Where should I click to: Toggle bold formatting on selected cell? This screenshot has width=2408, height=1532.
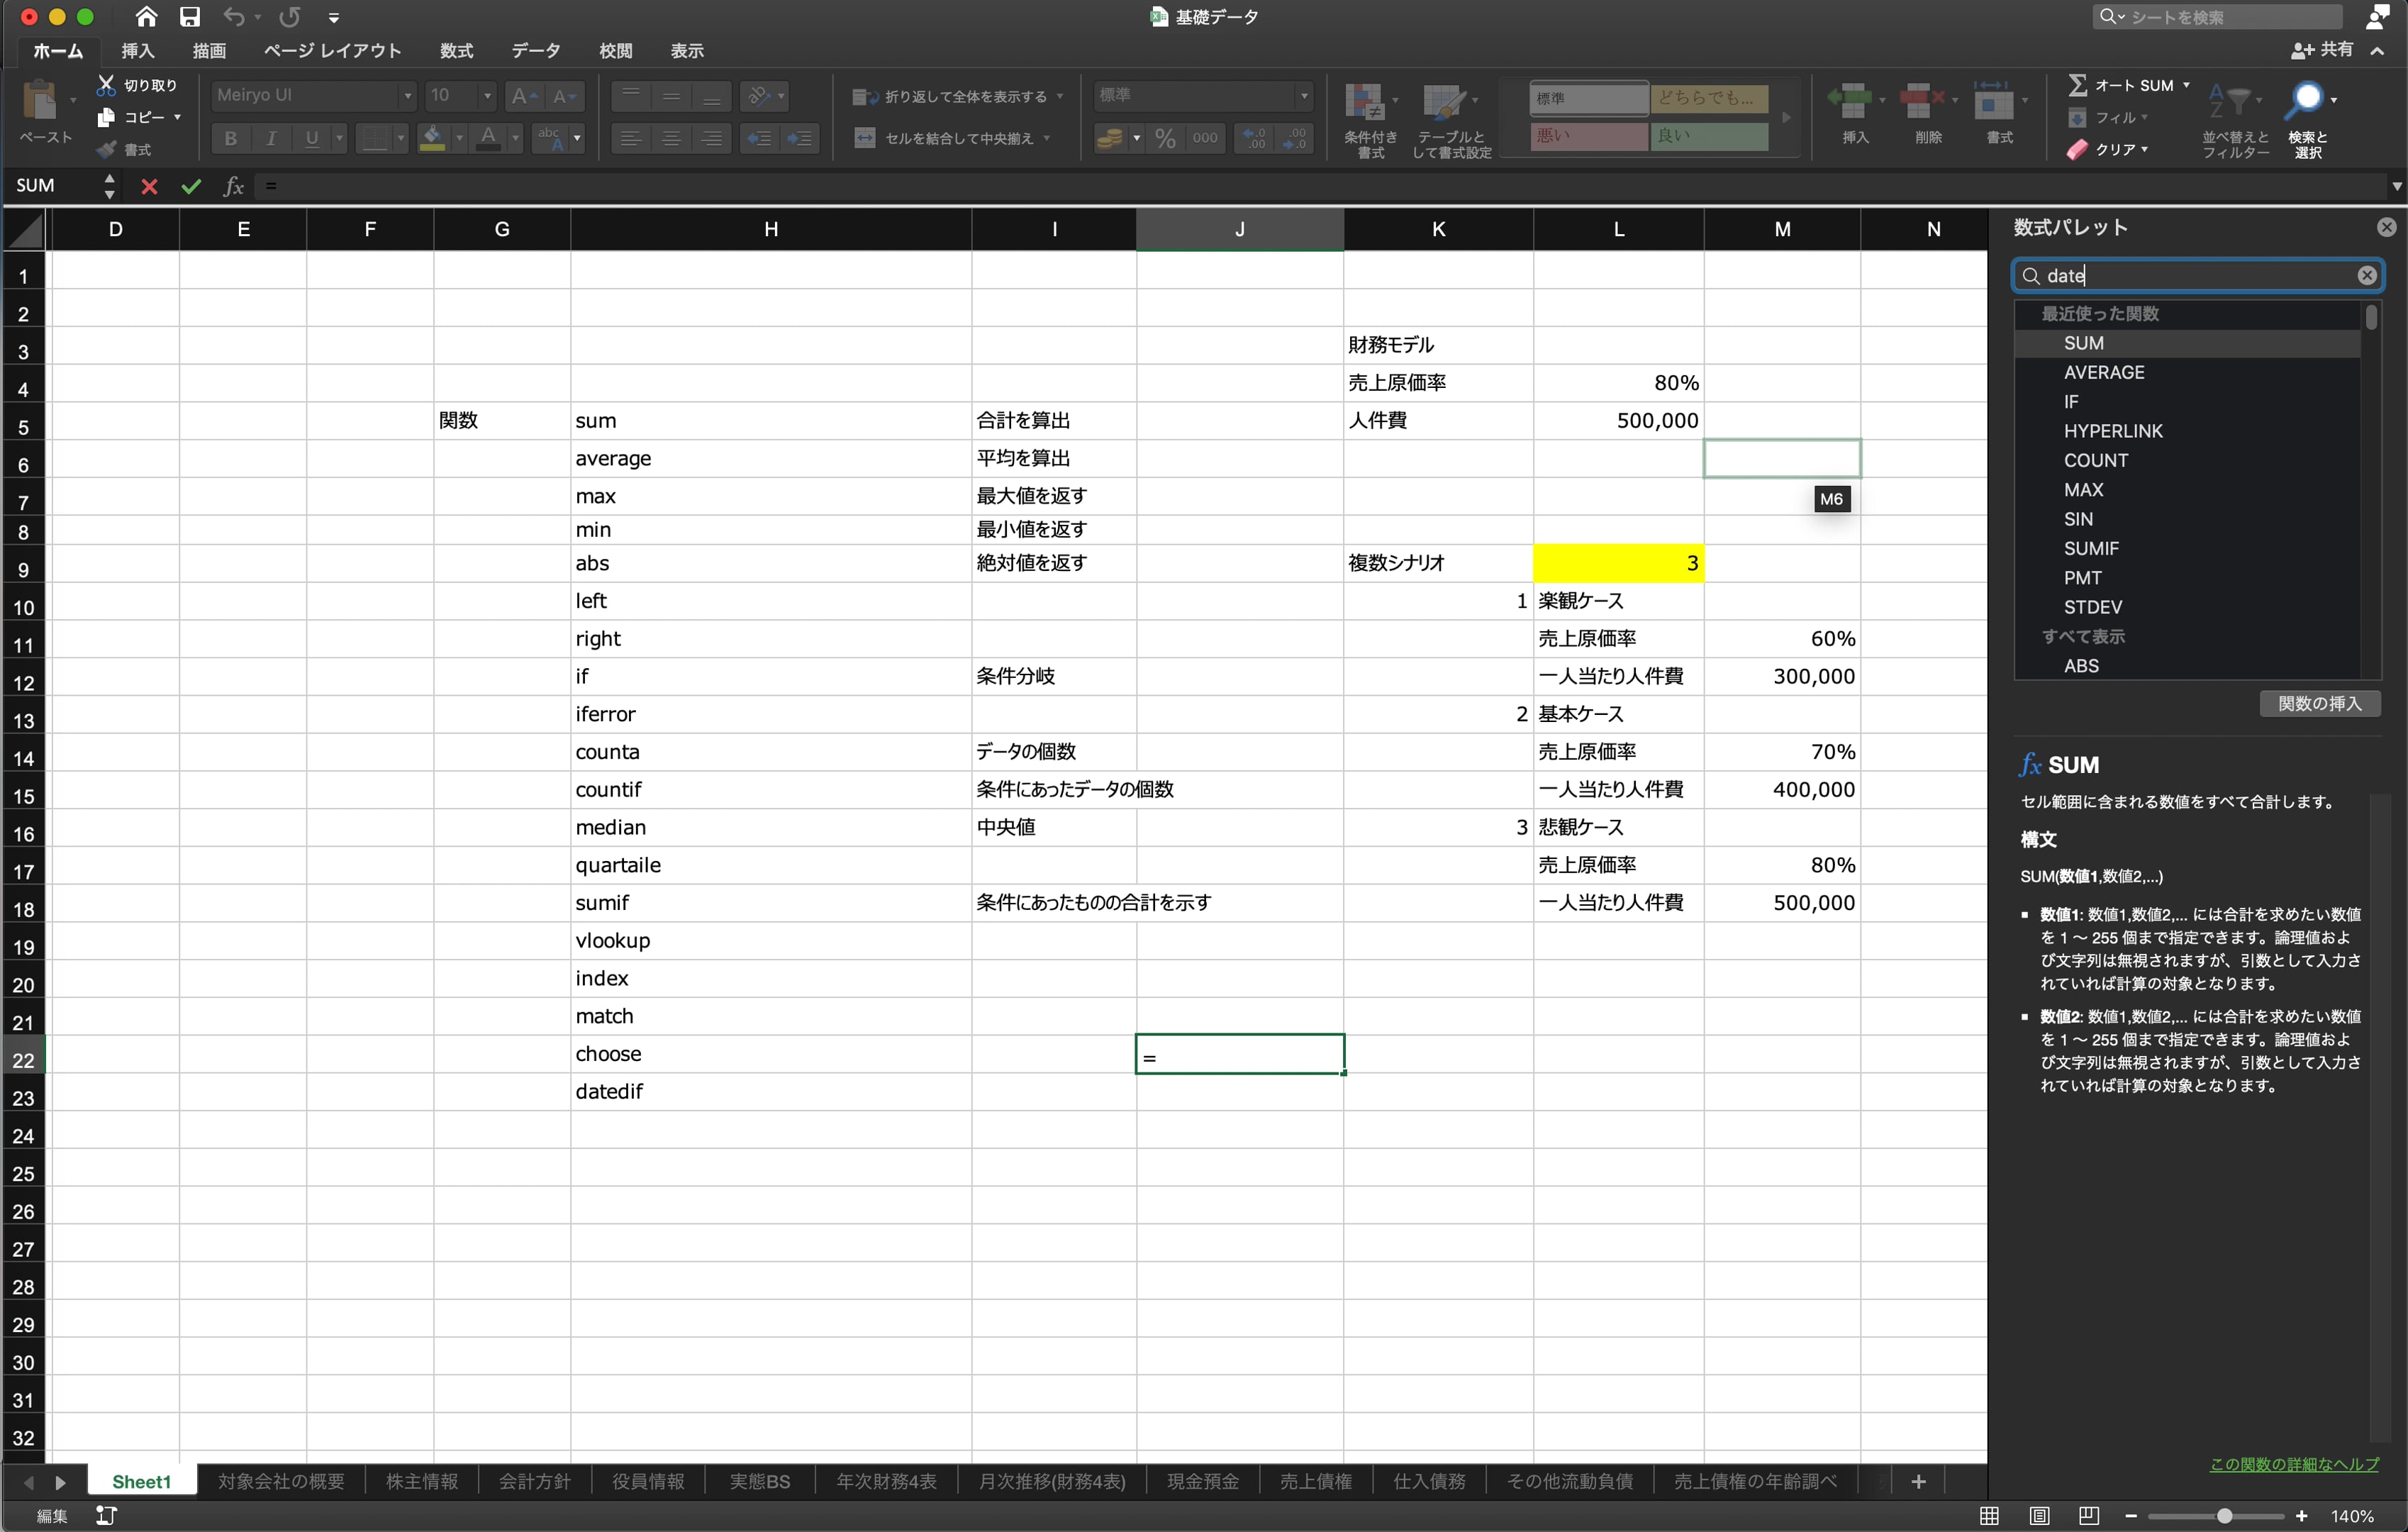pyautogui.click(x=230, y=138)
